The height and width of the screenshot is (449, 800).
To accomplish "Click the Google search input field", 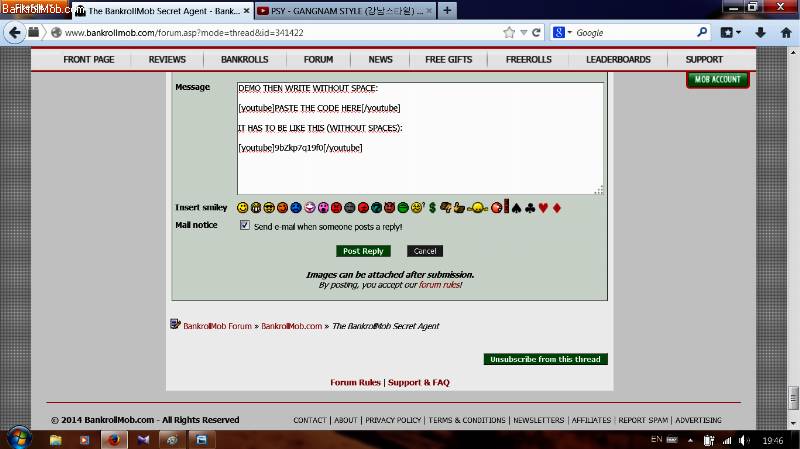I will (635, 33).
